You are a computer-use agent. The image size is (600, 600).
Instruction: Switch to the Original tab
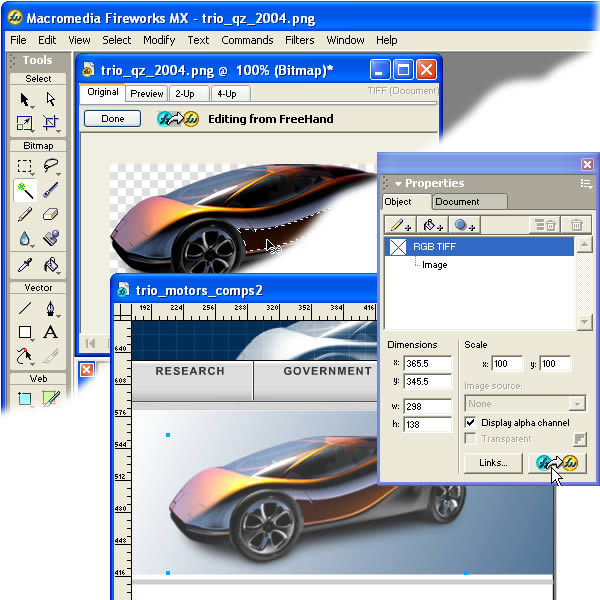[103, 92]
